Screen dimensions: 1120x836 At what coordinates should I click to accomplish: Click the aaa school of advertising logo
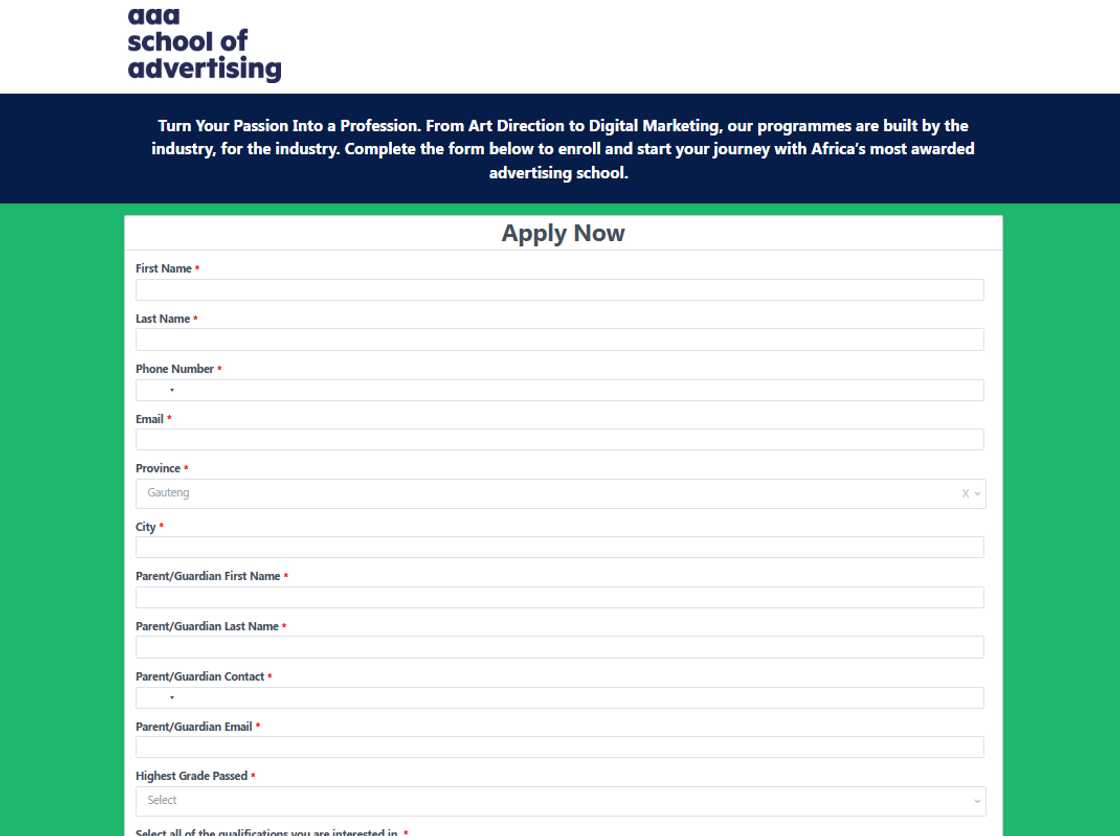(203, 44)
